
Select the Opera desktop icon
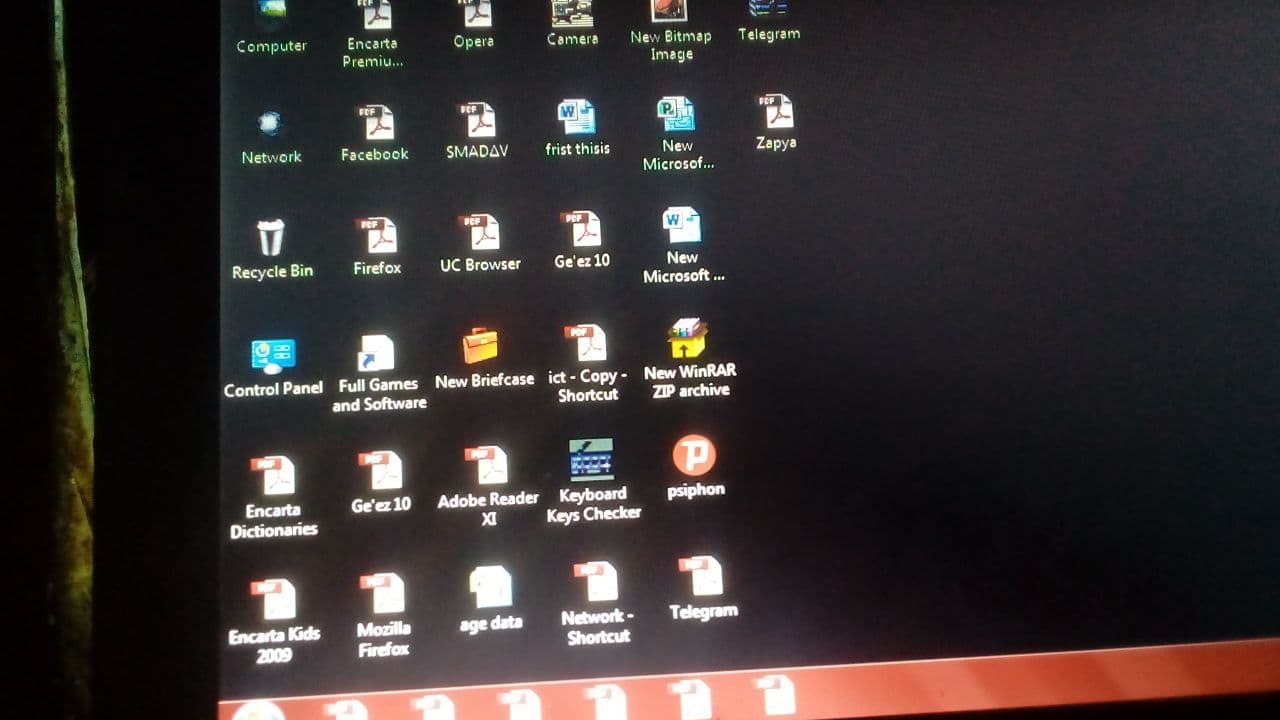point(474,25)
